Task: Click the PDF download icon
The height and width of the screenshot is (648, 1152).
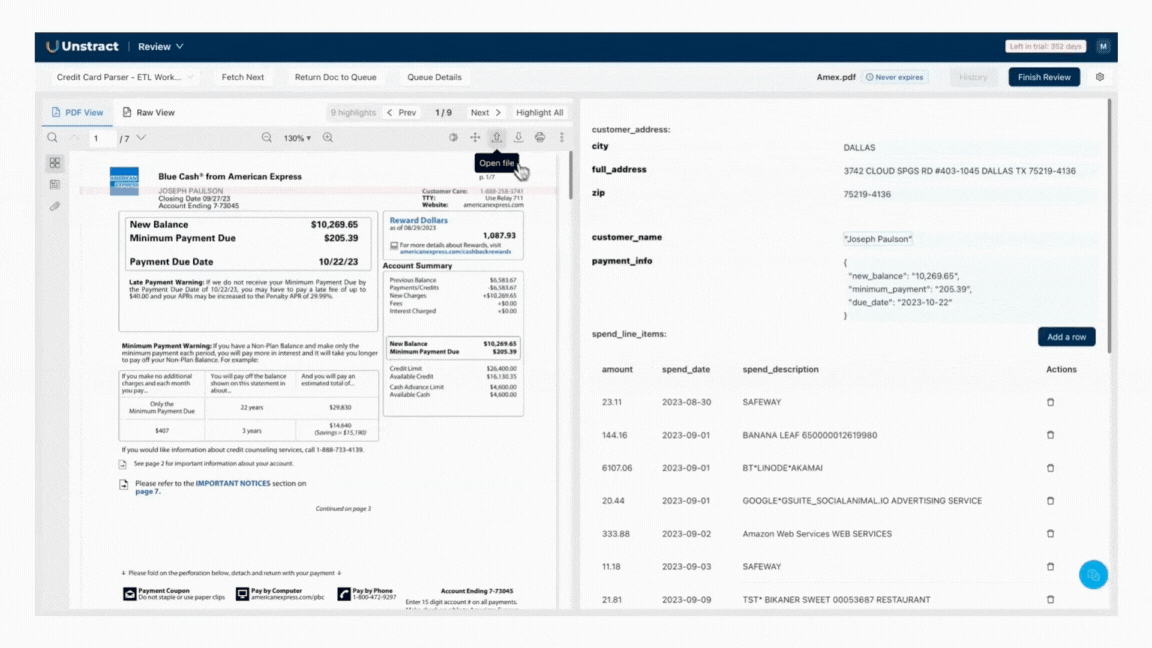Action: (x=518, y=138)
